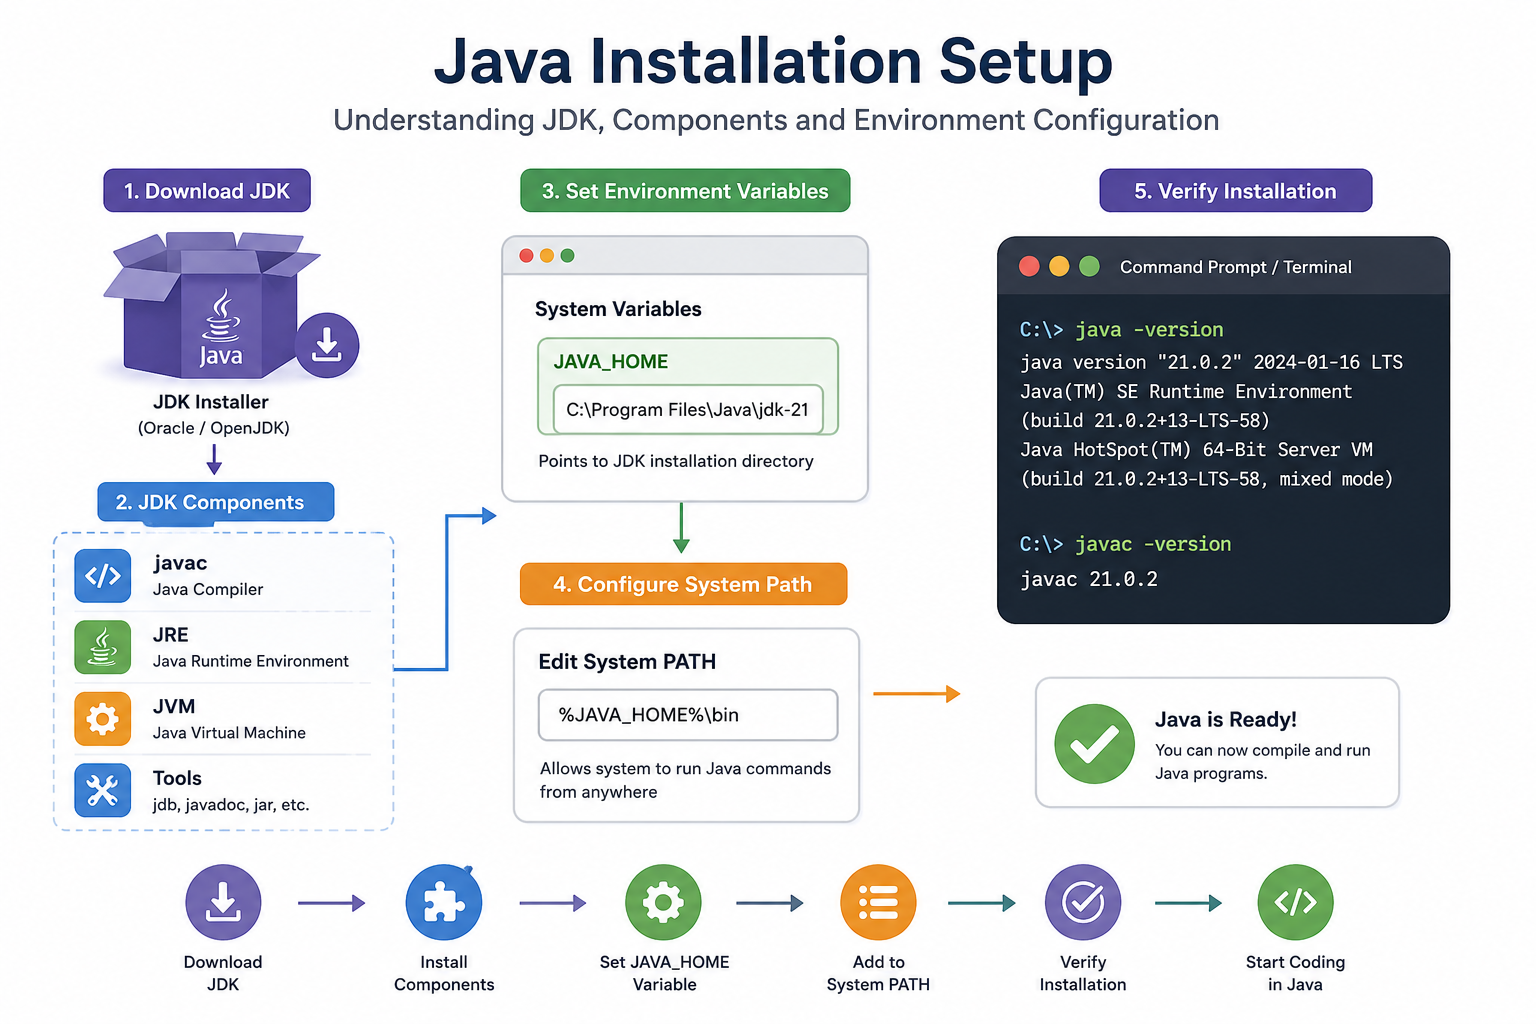Click the Verify Installation checkmark circle icon
The width and height of the screenshot is (1536, 1024).
pos(1083,902)
